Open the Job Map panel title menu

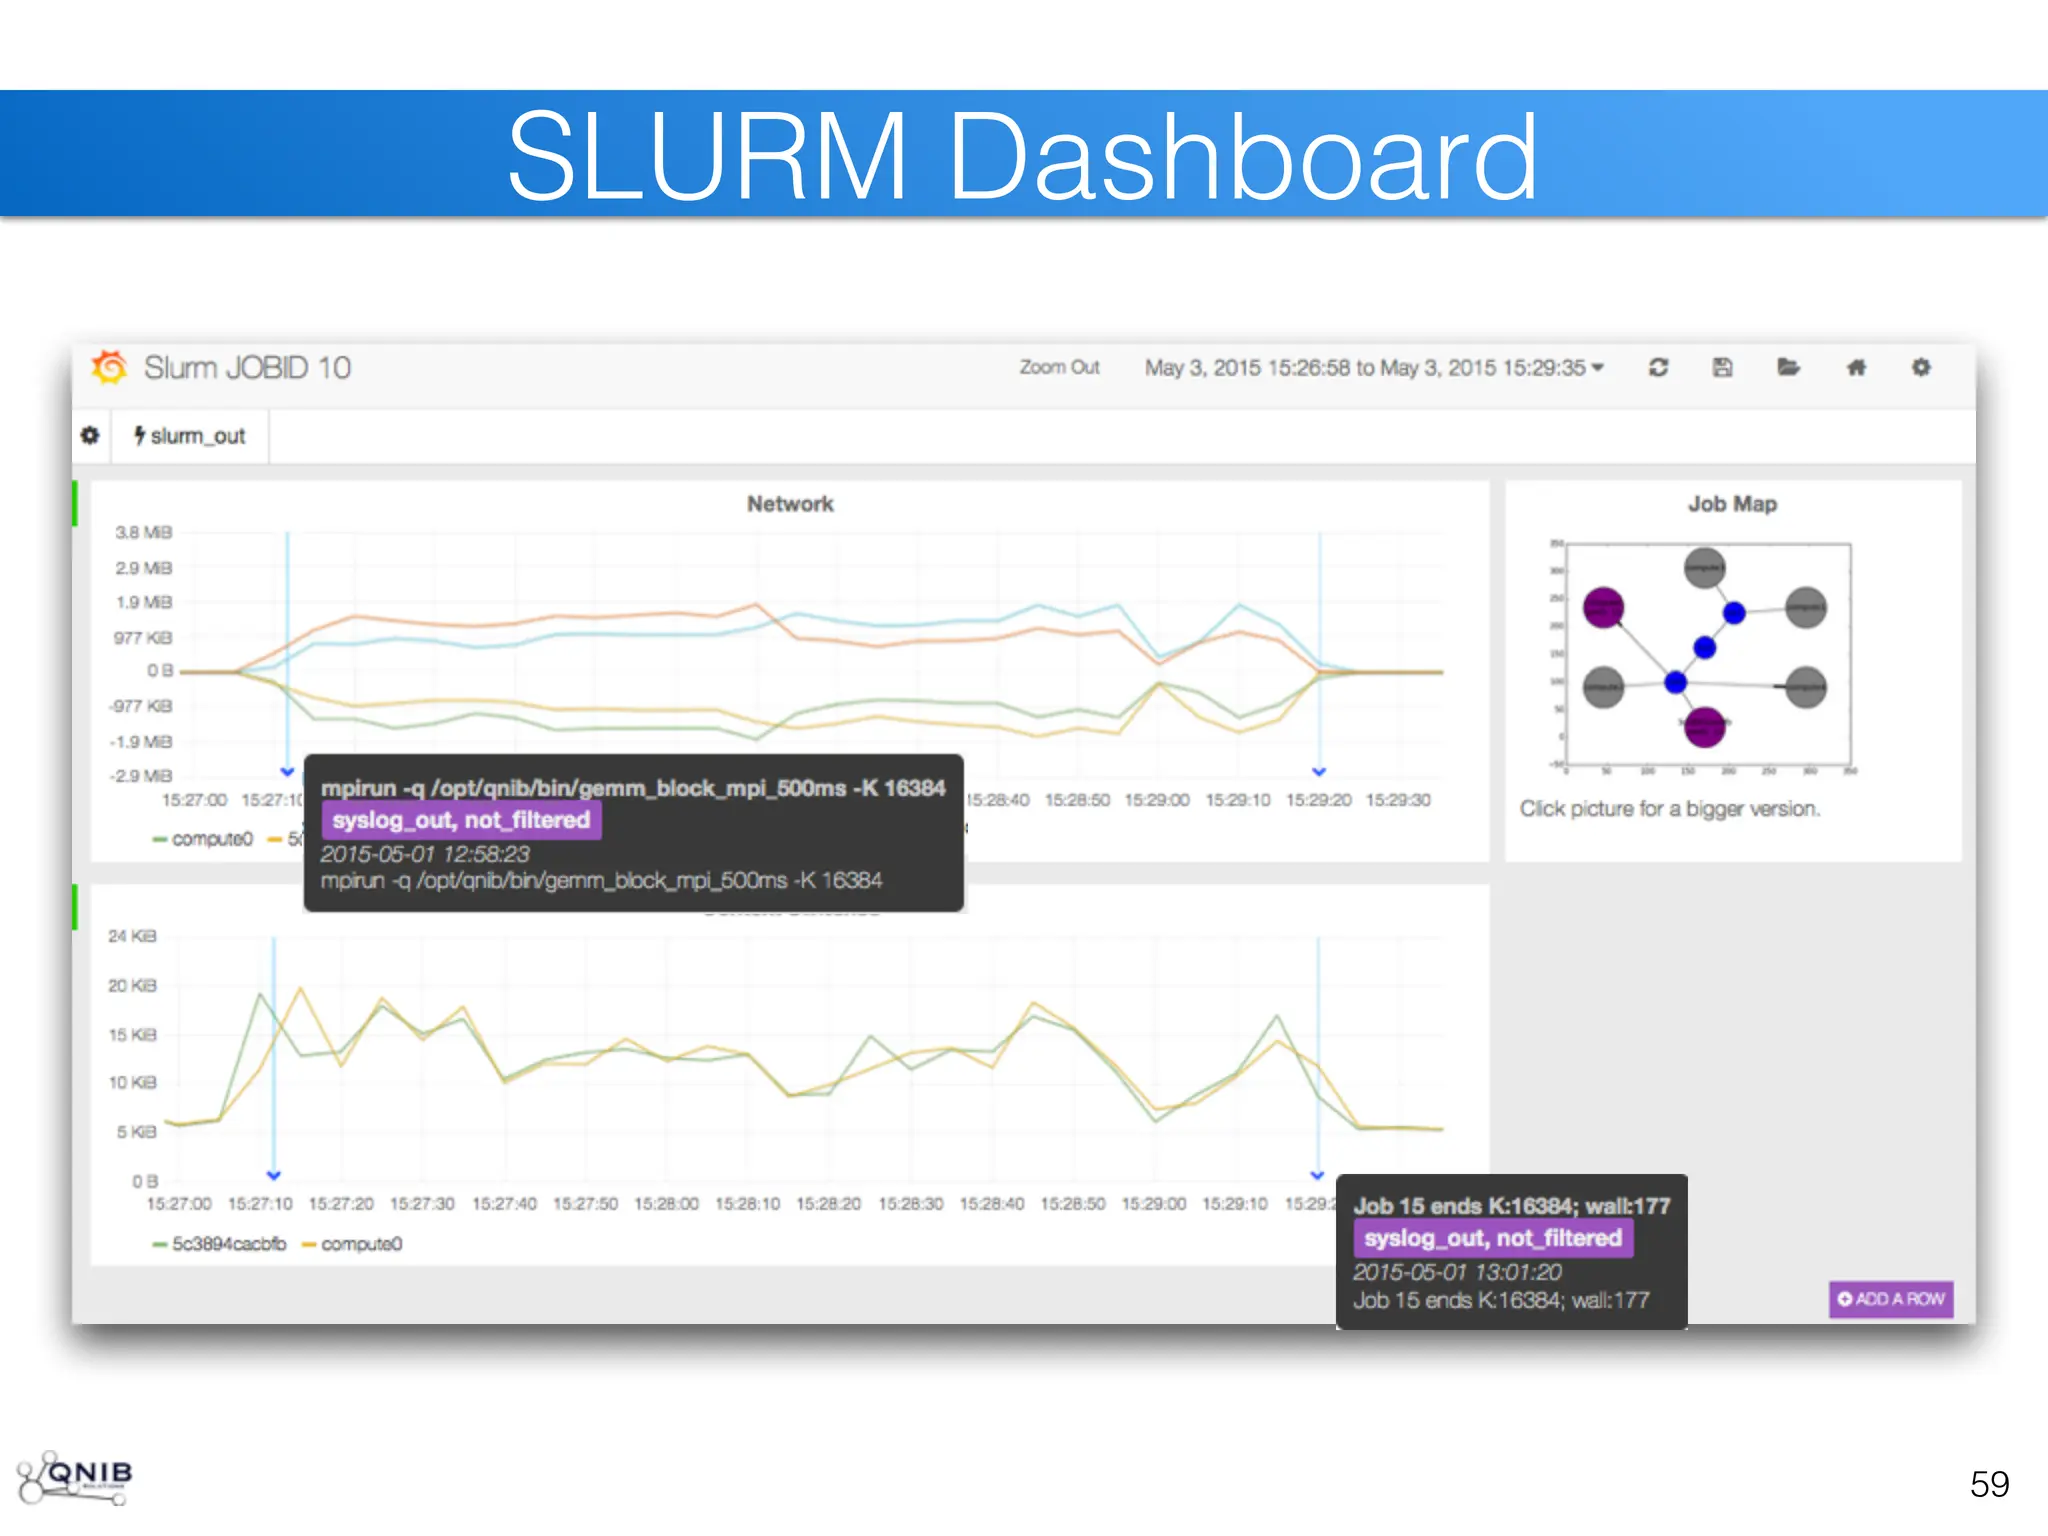pos(1732,504)
